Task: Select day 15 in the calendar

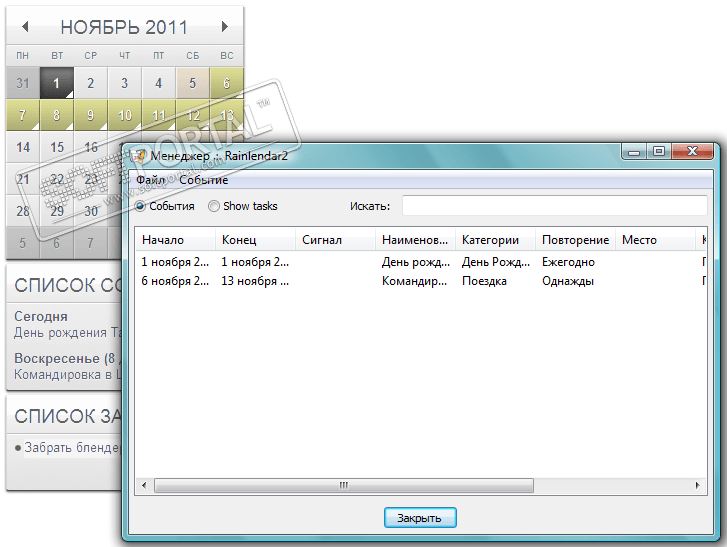Action: pos(57,147)
